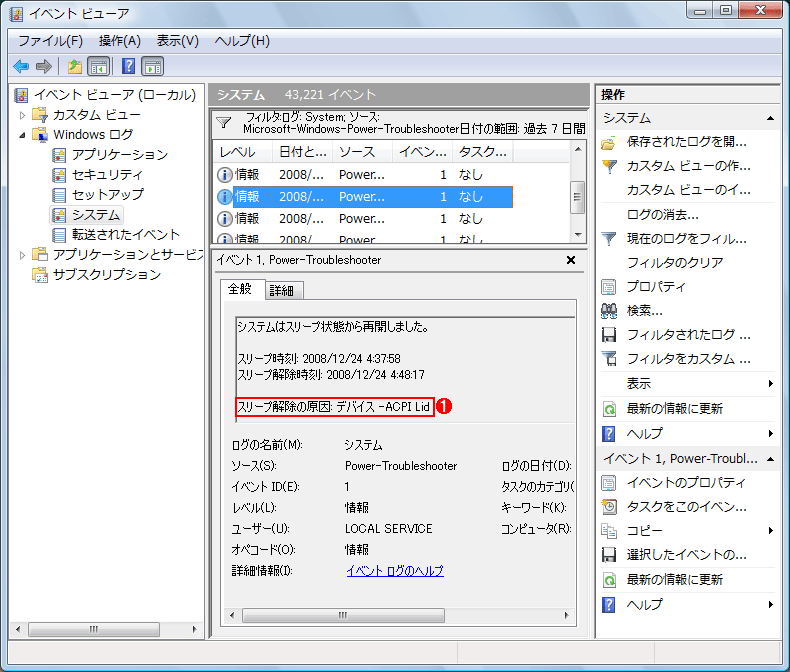Open the ファイル(F) menu

coord(50,41)
